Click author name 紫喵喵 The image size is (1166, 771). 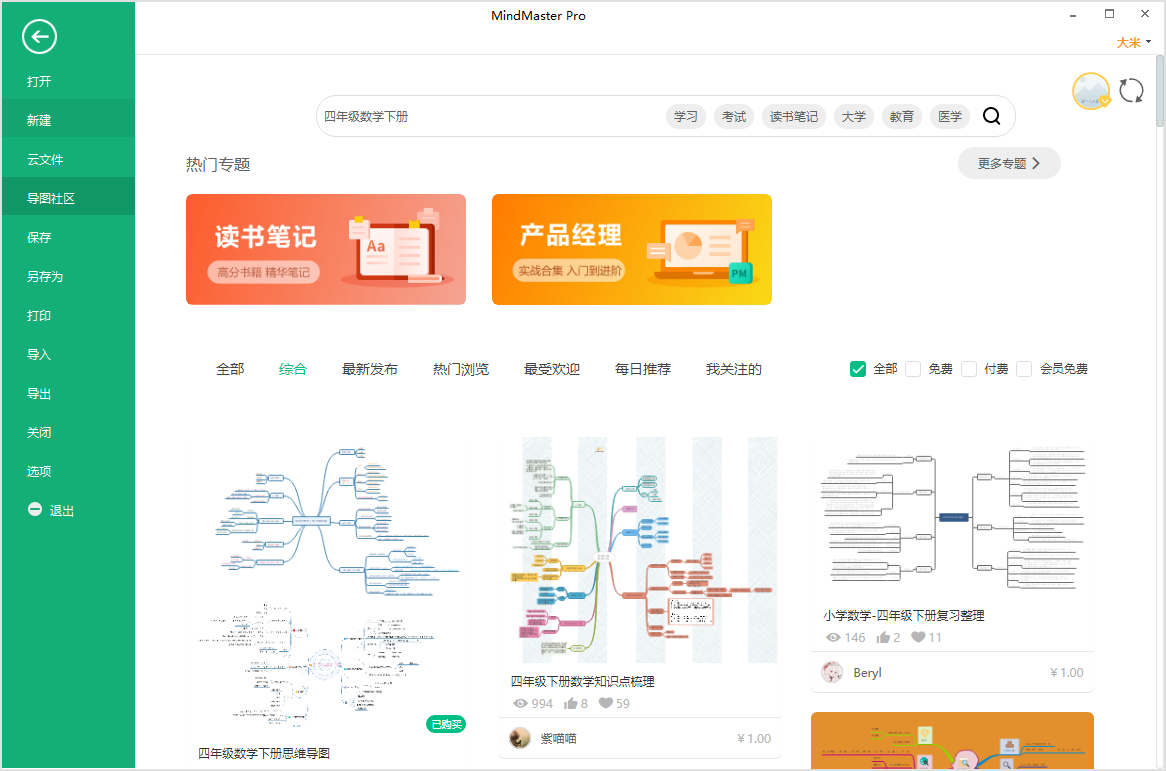click(x=558, y=738)
